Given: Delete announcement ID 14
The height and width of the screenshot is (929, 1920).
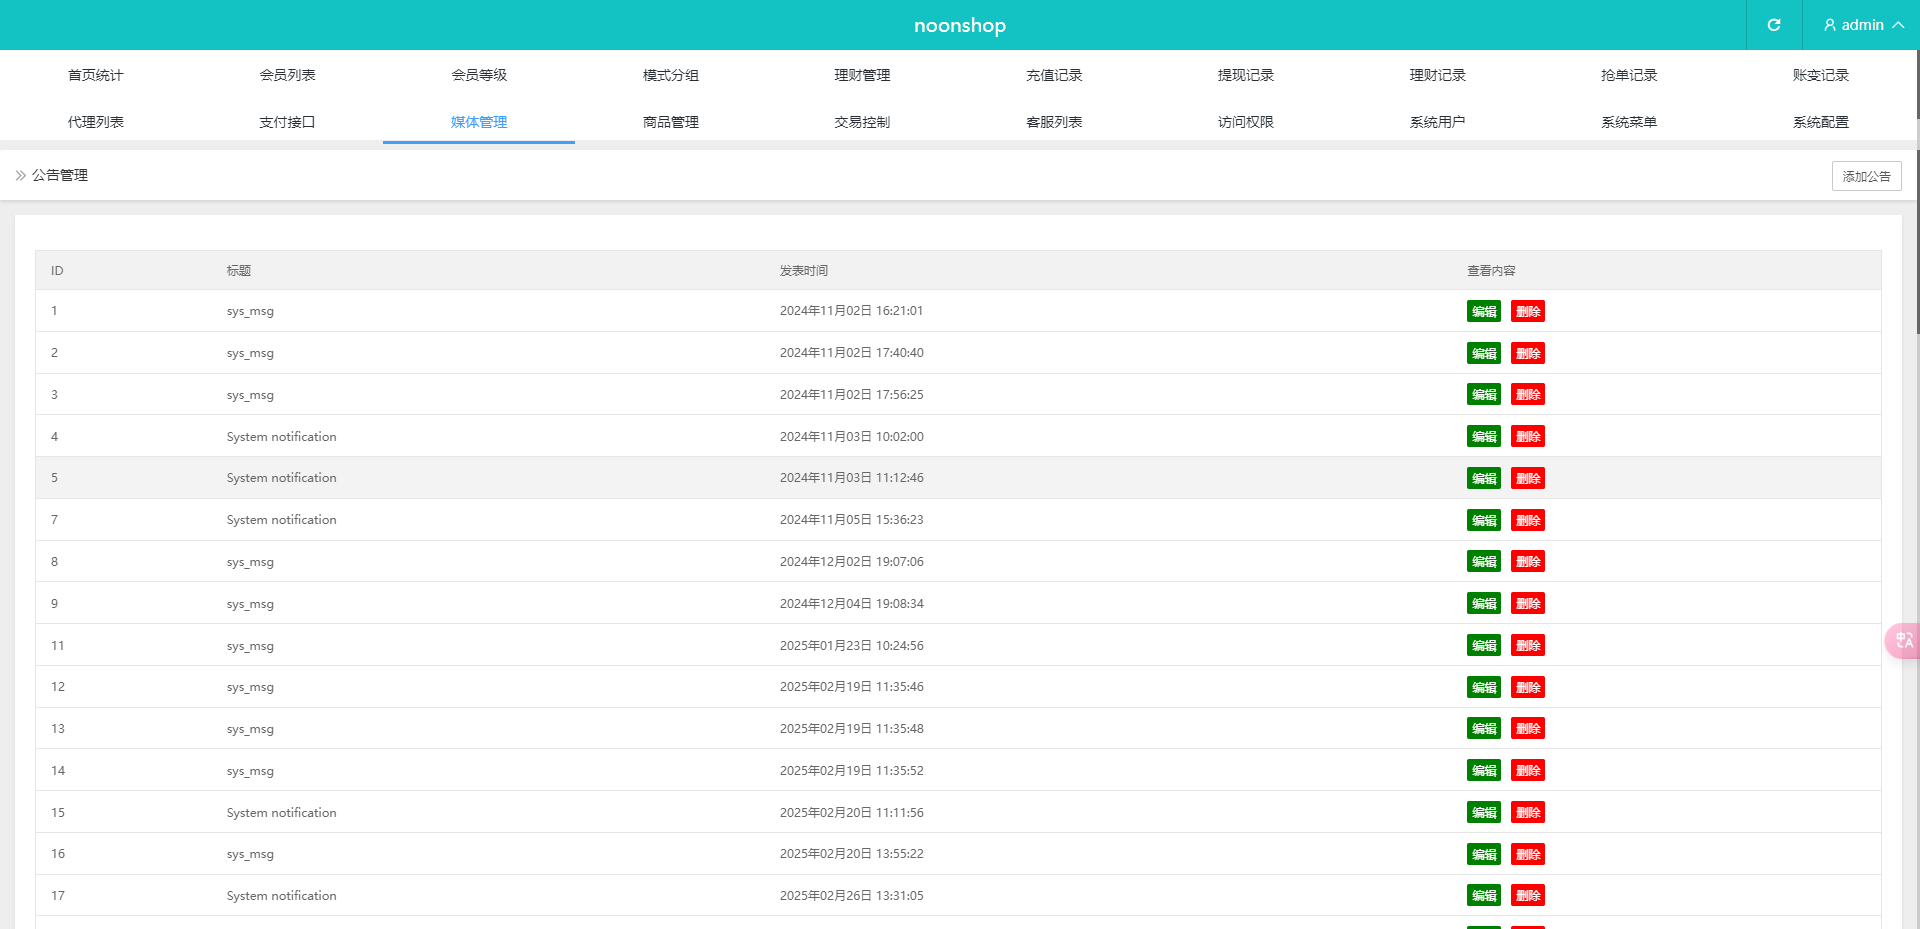Looking at the screenshot, I should pyautogui.click(x=1528, y=771).
